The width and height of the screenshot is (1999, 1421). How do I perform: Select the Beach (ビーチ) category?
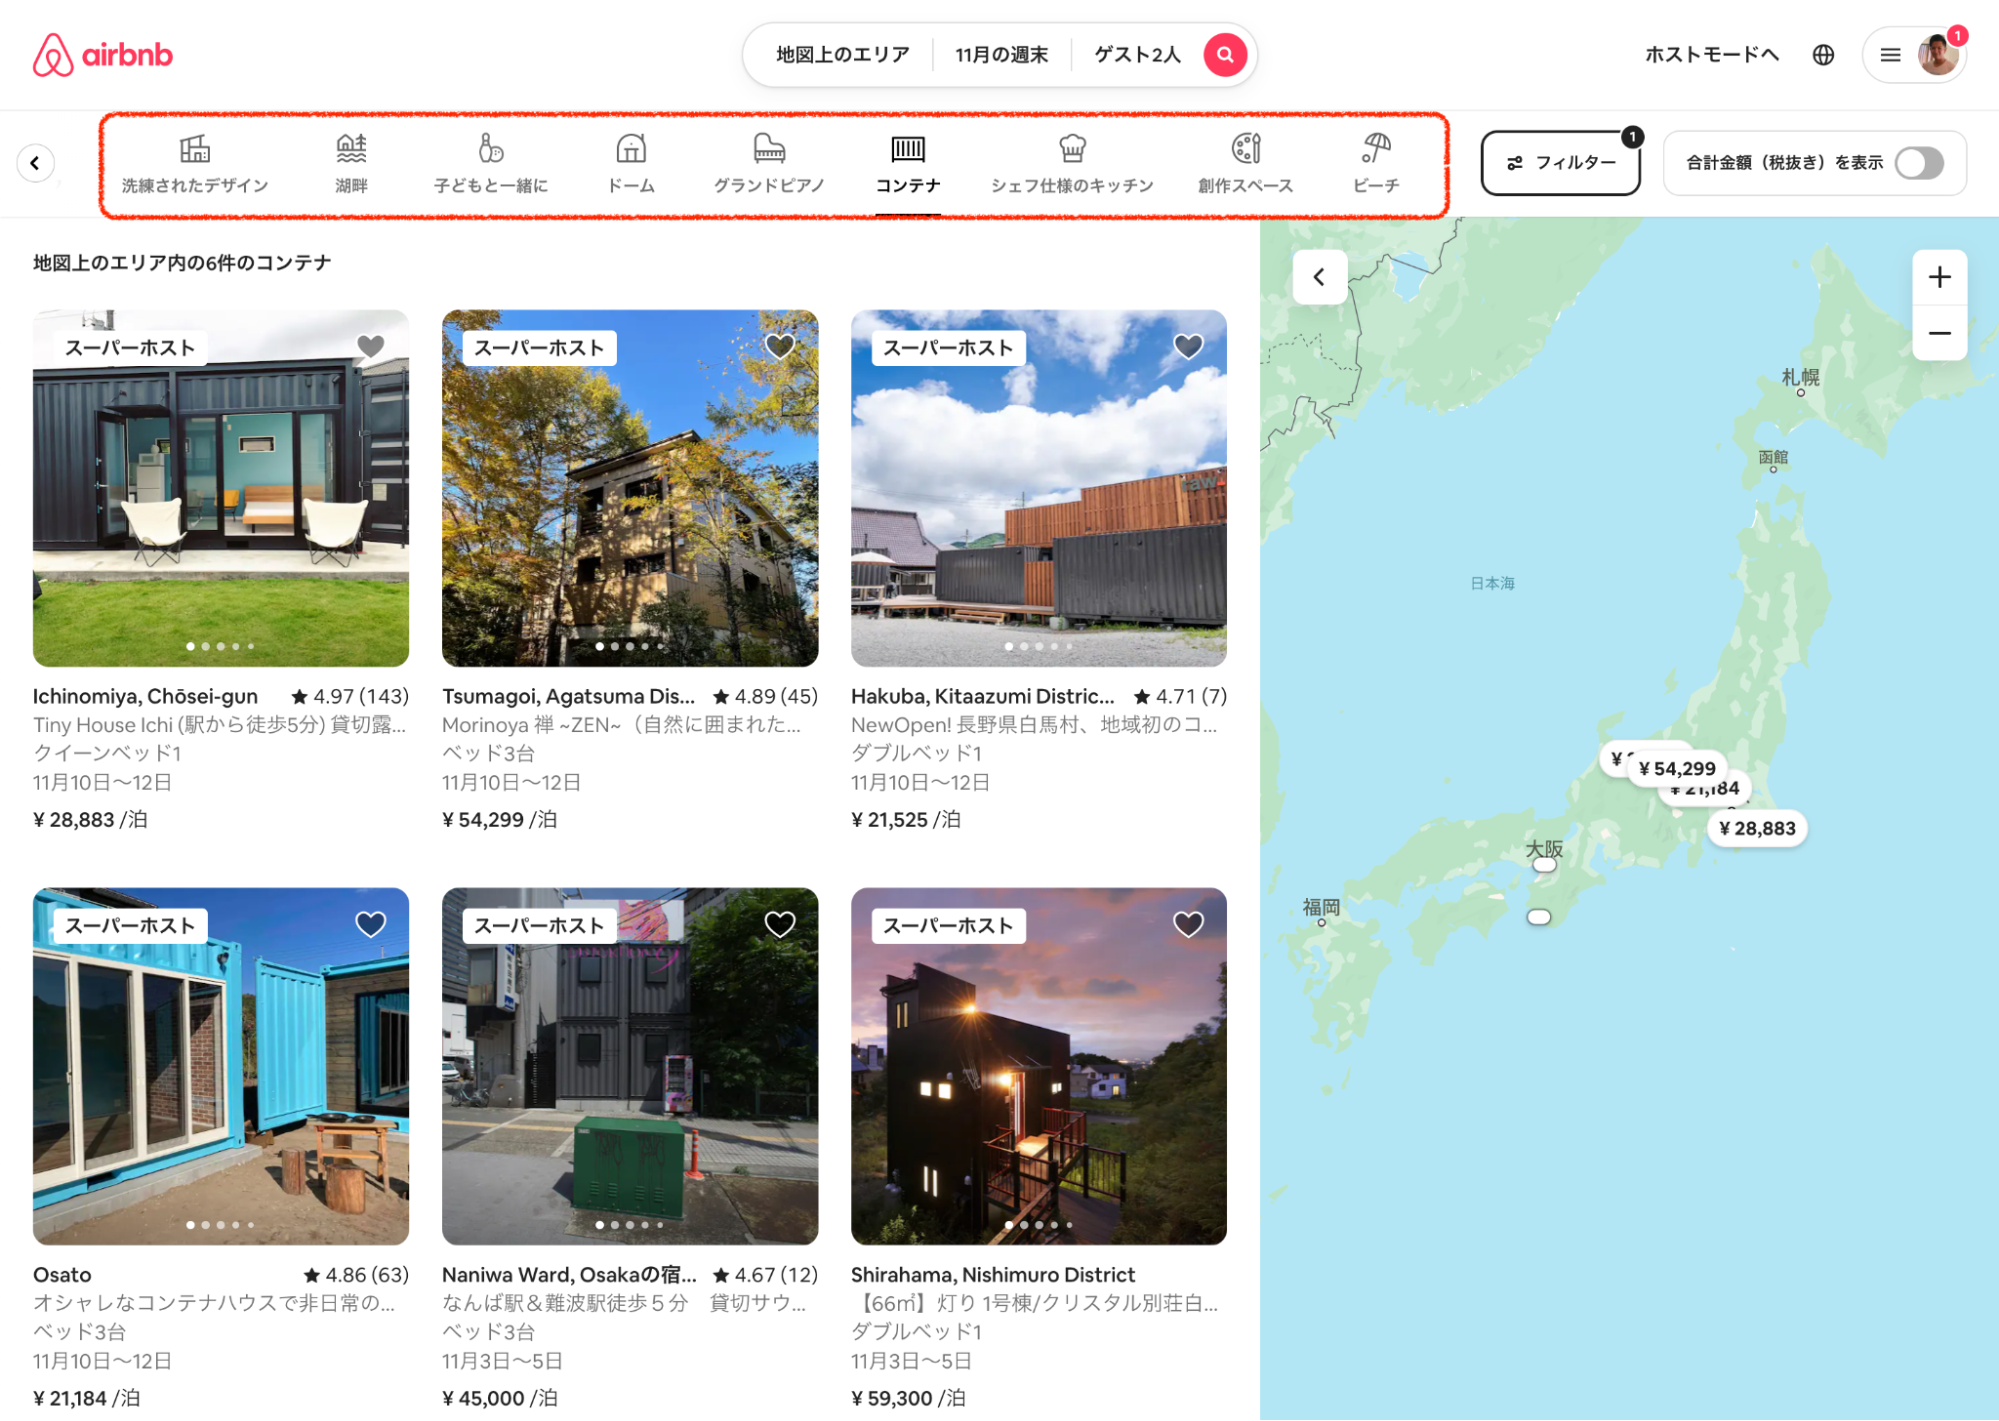1375,163
